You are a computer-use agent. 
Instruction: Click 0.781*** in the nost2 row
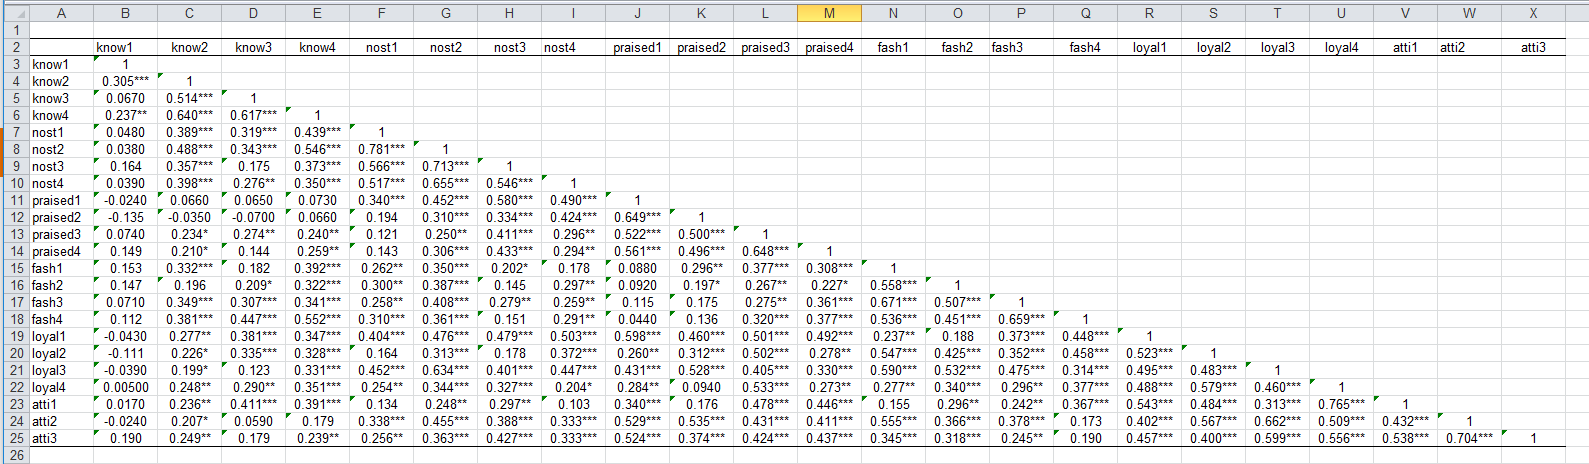[x=381, y=149]
